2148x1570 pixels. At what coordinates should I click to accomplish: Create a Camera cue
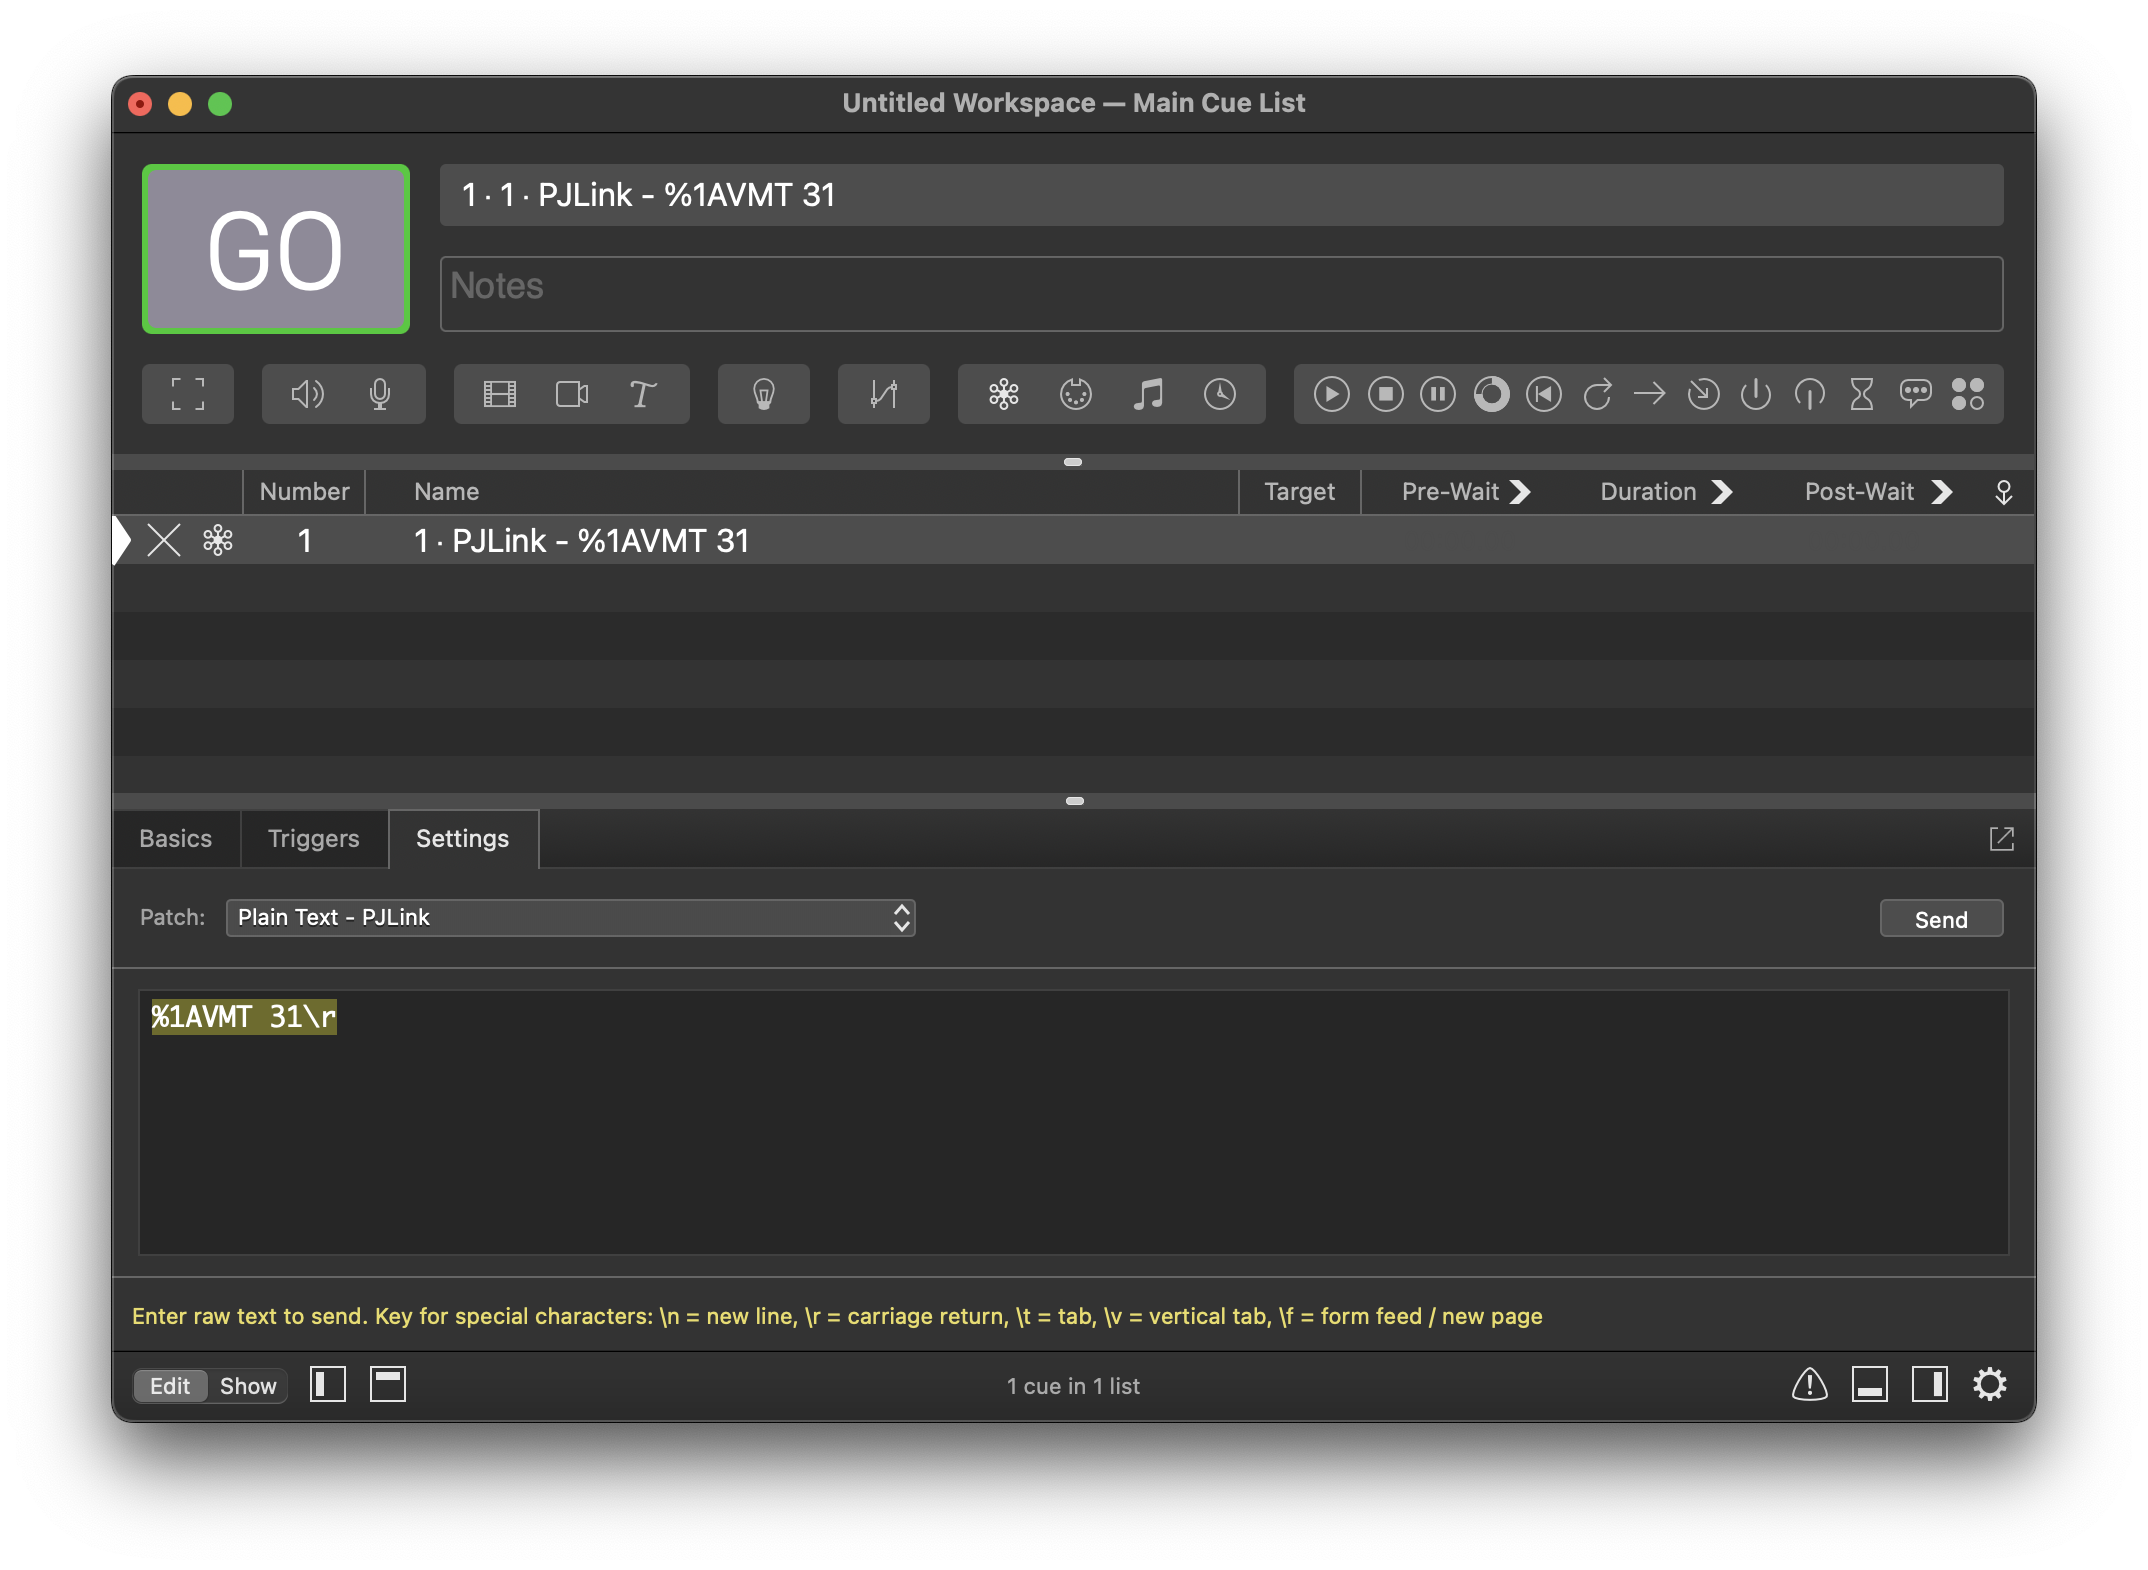[x=571, y=393]
